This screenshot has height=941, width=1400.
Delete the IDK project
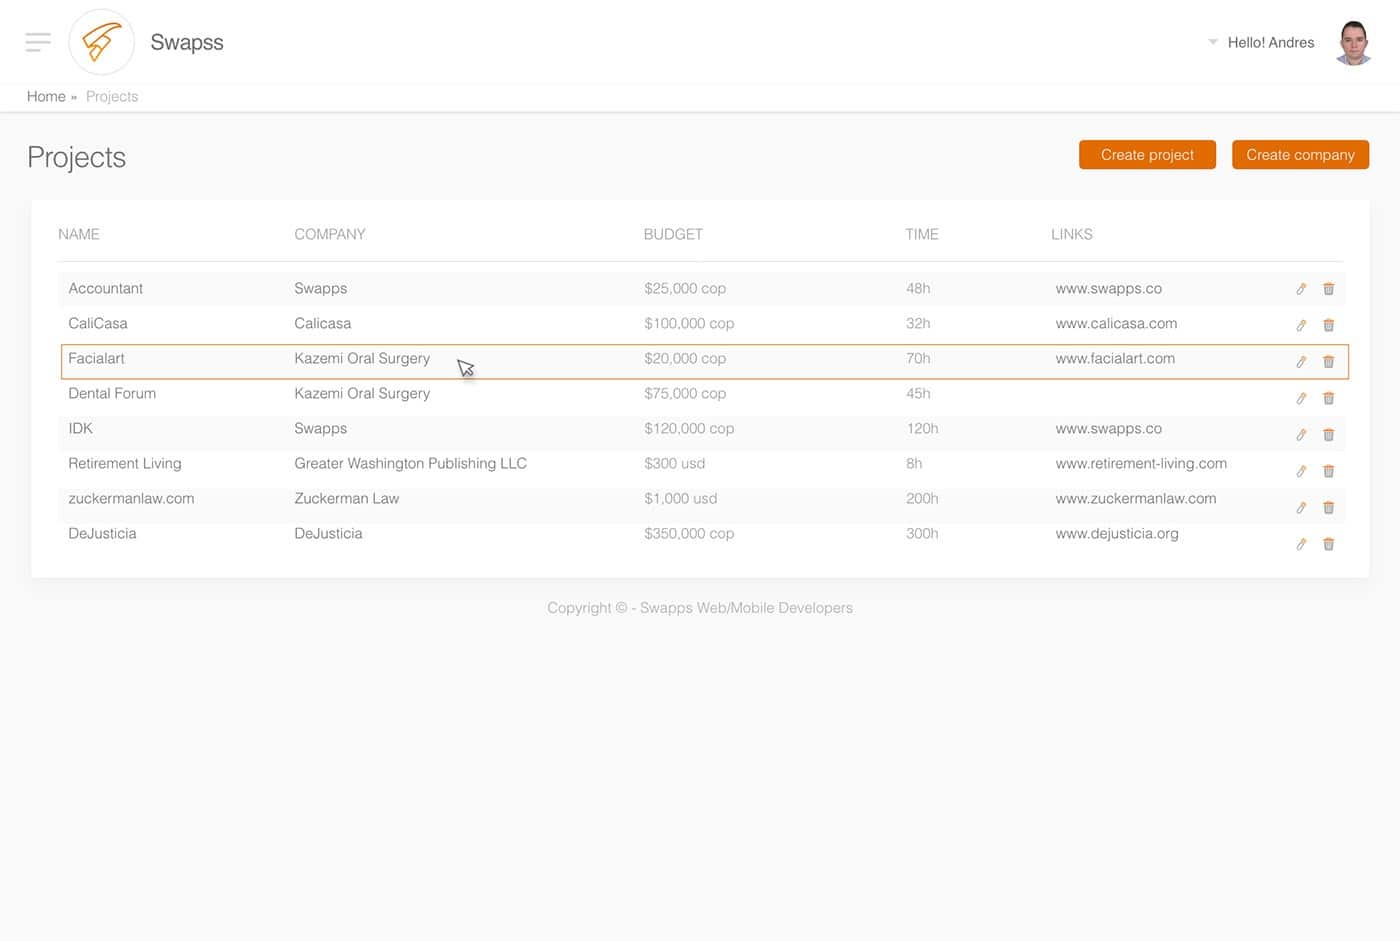(1329, 435)
